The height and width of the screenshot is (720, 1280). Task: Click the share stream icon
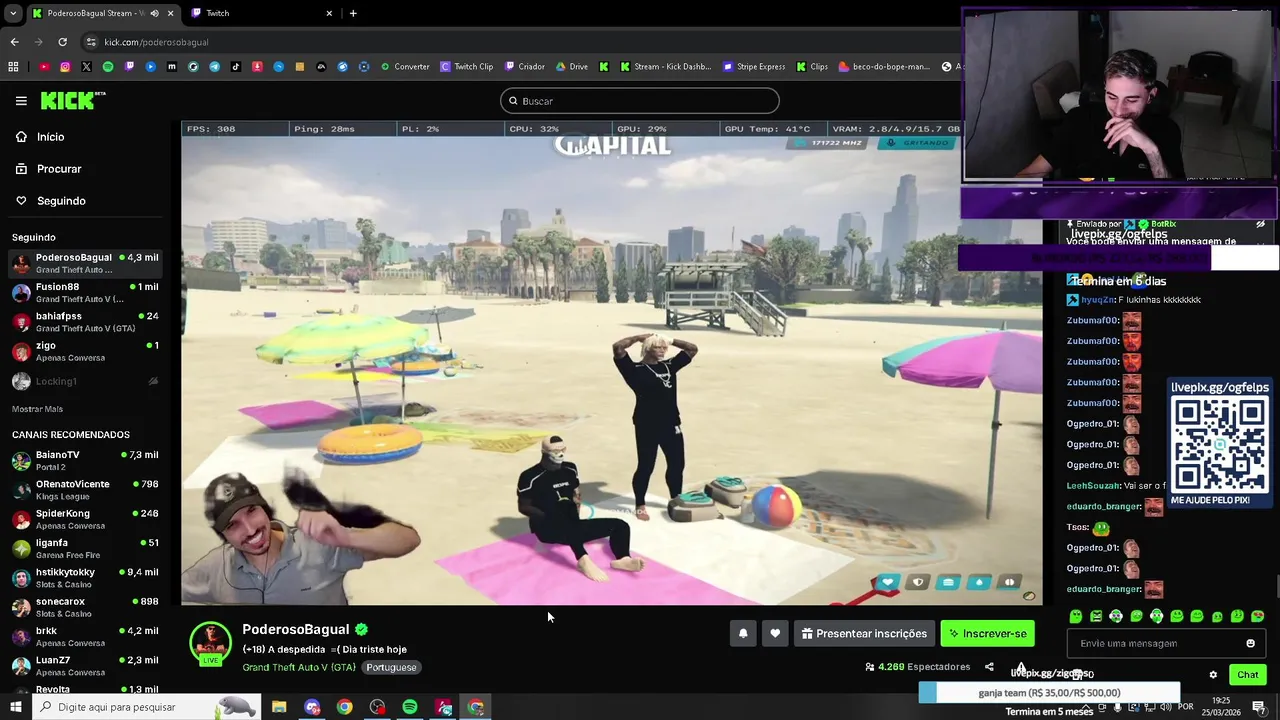click(989, 667)
